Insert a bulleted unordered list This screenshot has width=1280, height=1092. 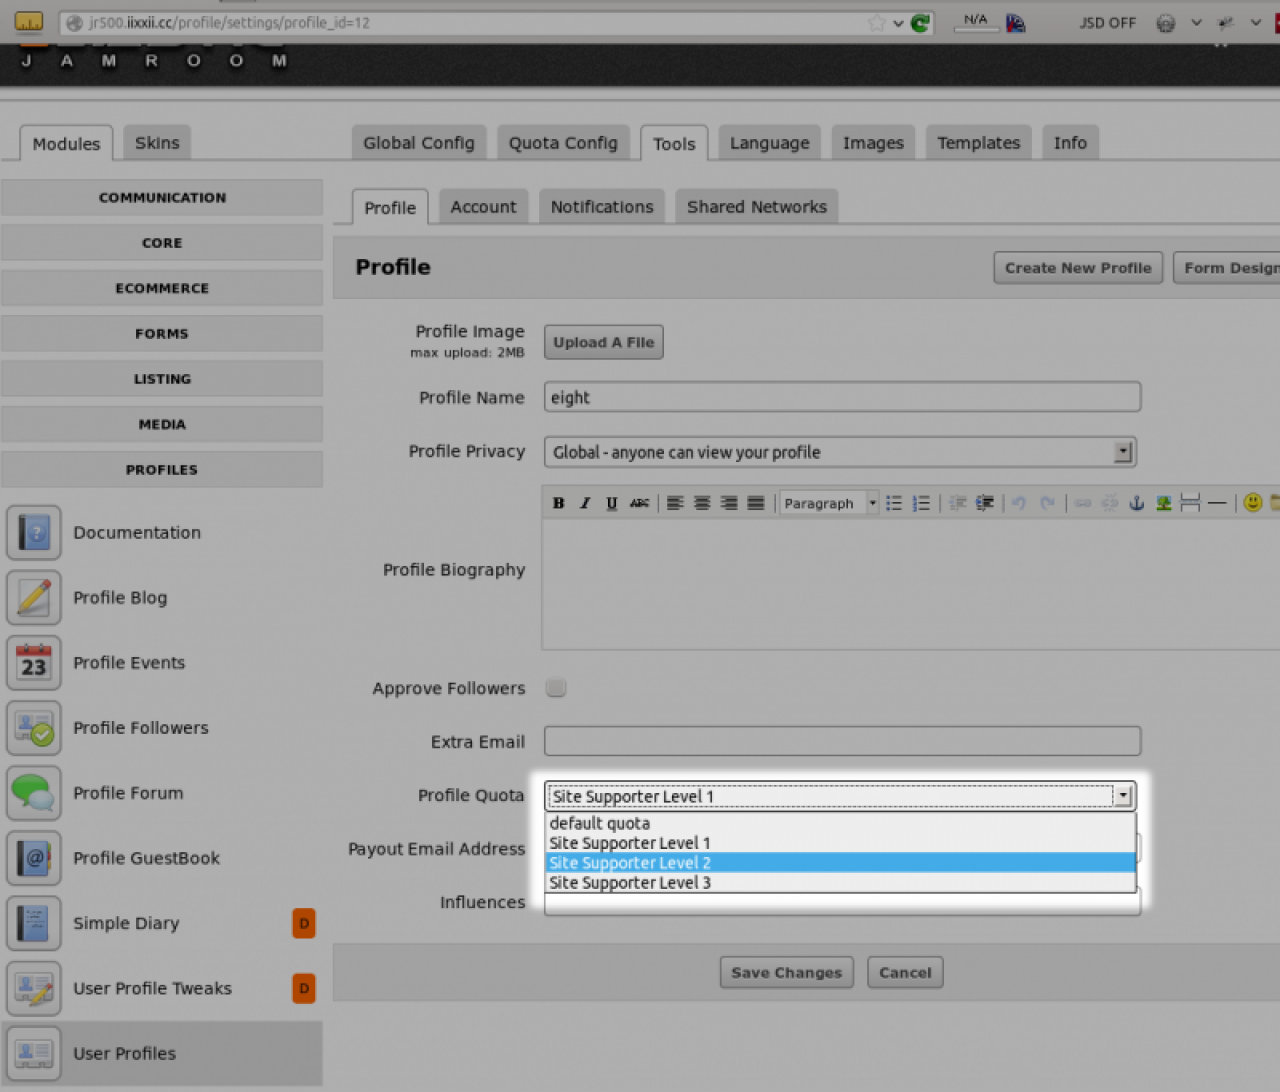(894, 503)
